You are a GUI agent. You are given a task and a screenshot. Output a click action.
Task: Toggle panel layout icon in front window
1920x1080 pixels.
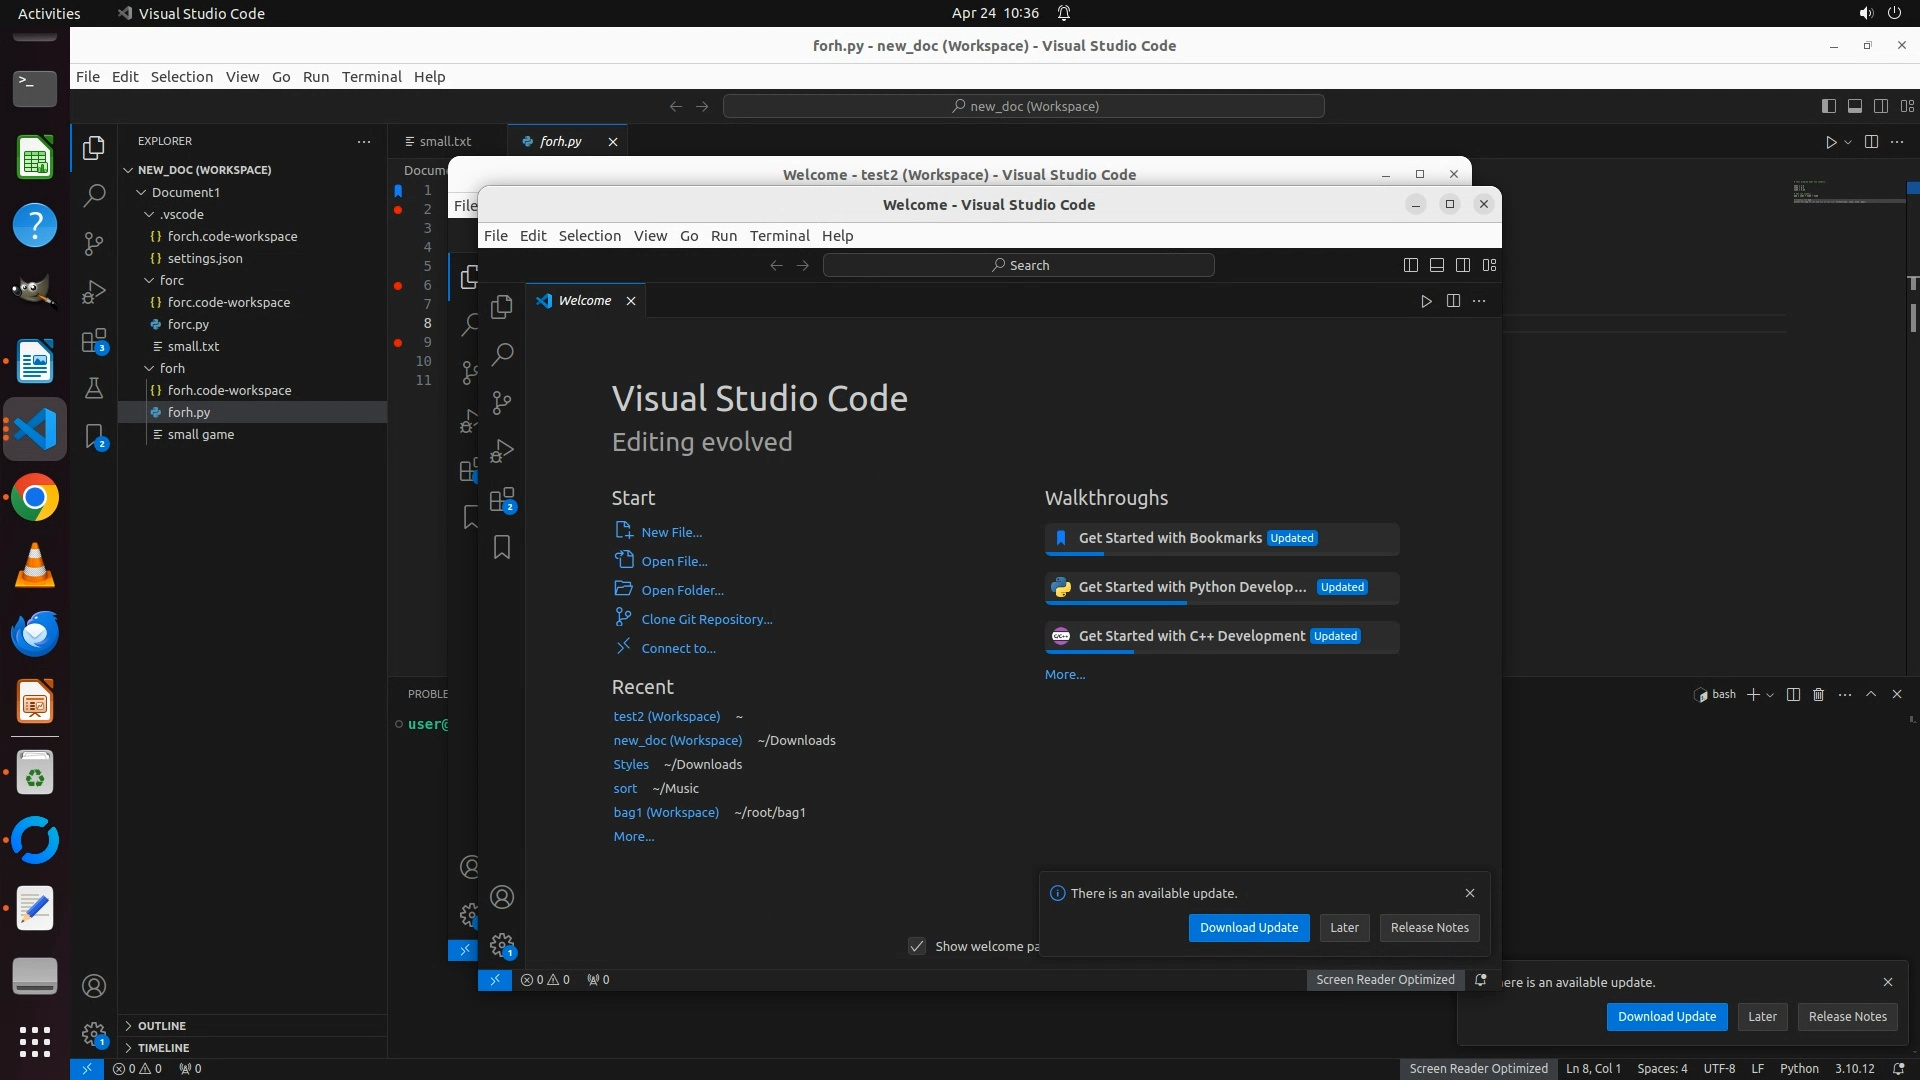(1437, 265)
